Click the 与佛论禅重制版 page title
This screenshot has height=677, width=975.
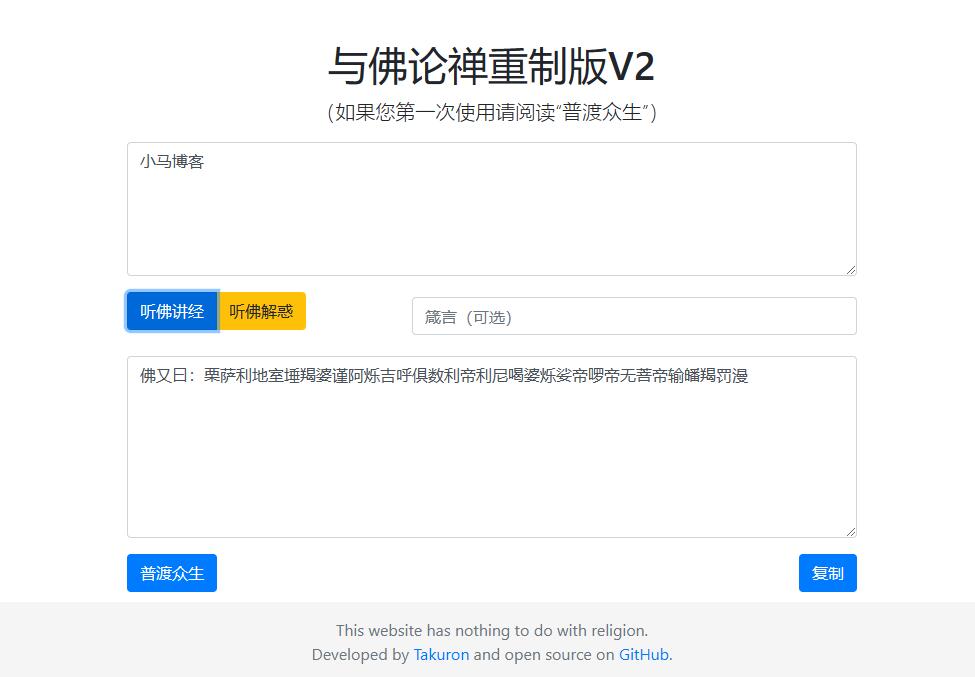coord(467,67)
